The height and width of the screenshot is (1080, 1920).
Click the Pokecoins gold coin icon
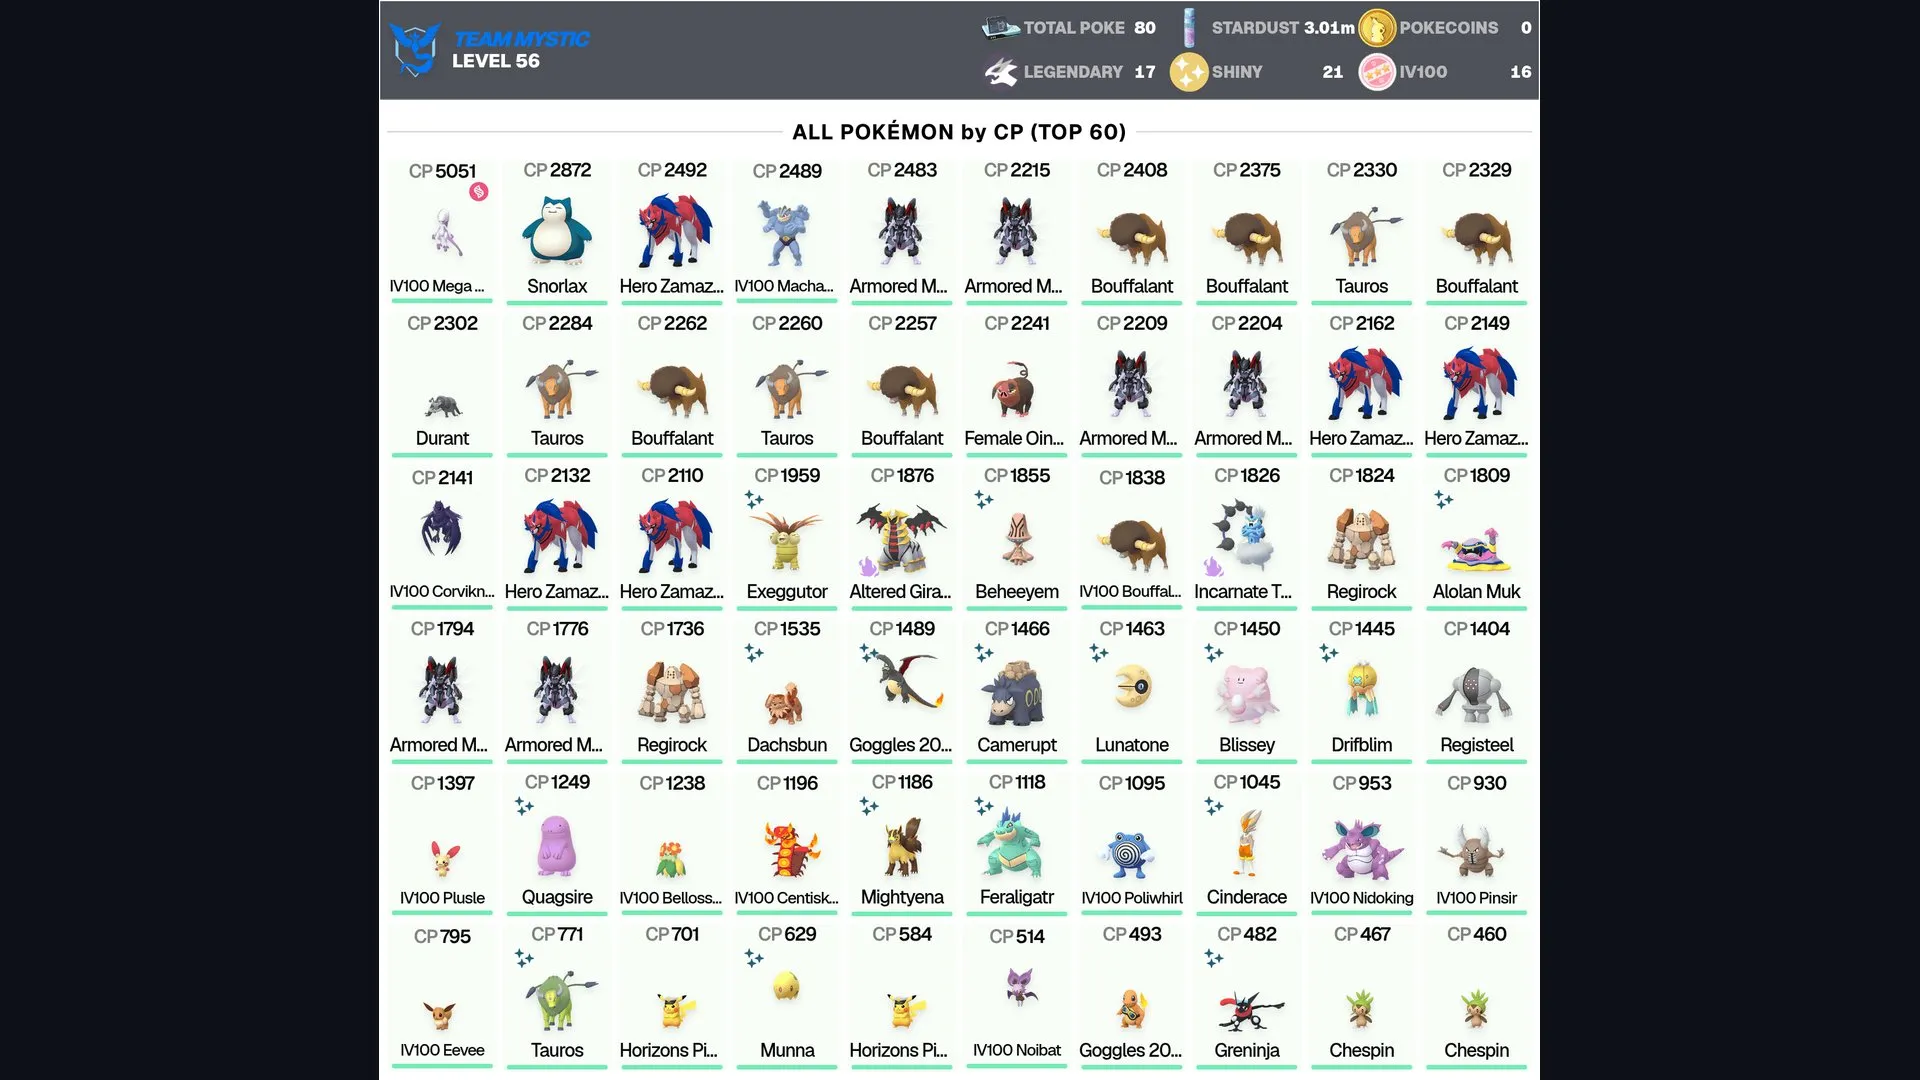point(1377,28)
